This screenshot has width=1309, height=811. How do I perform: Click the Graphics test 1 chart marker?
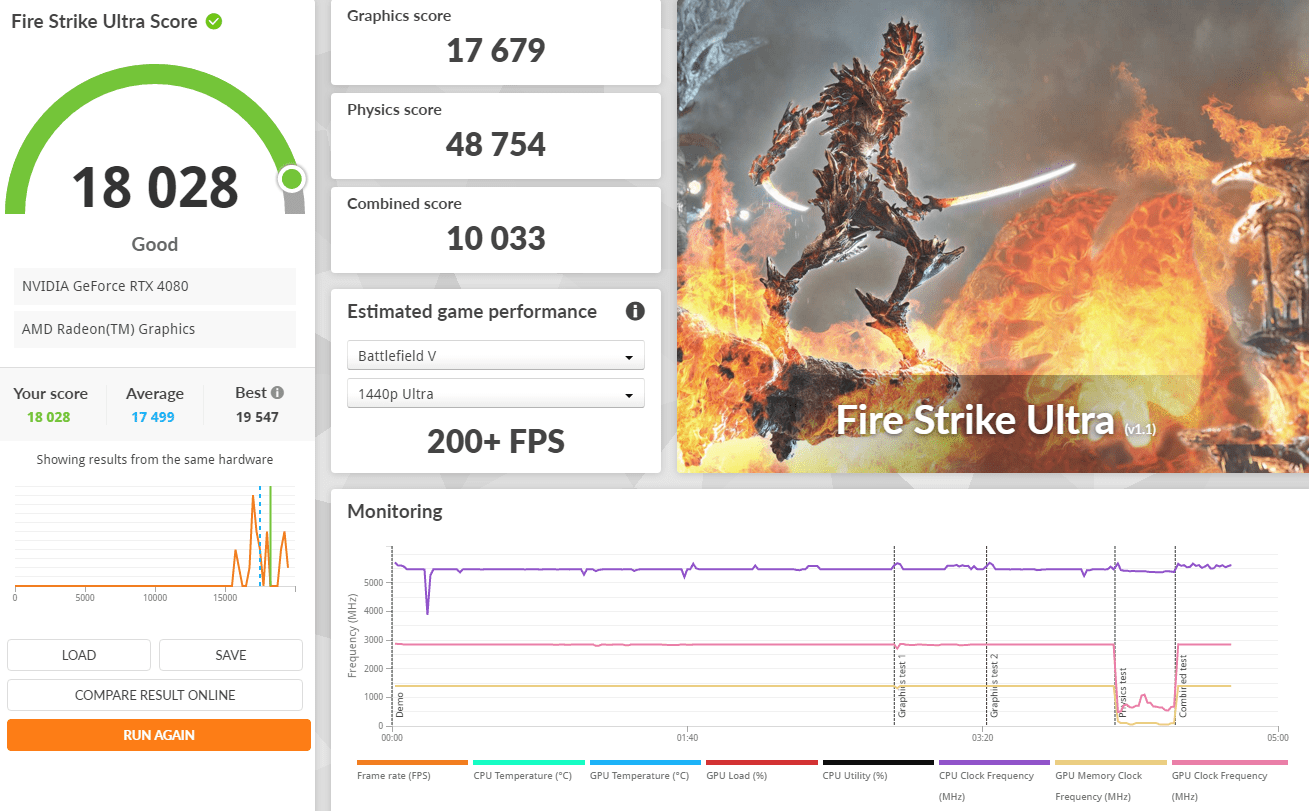tap(902, 685)
